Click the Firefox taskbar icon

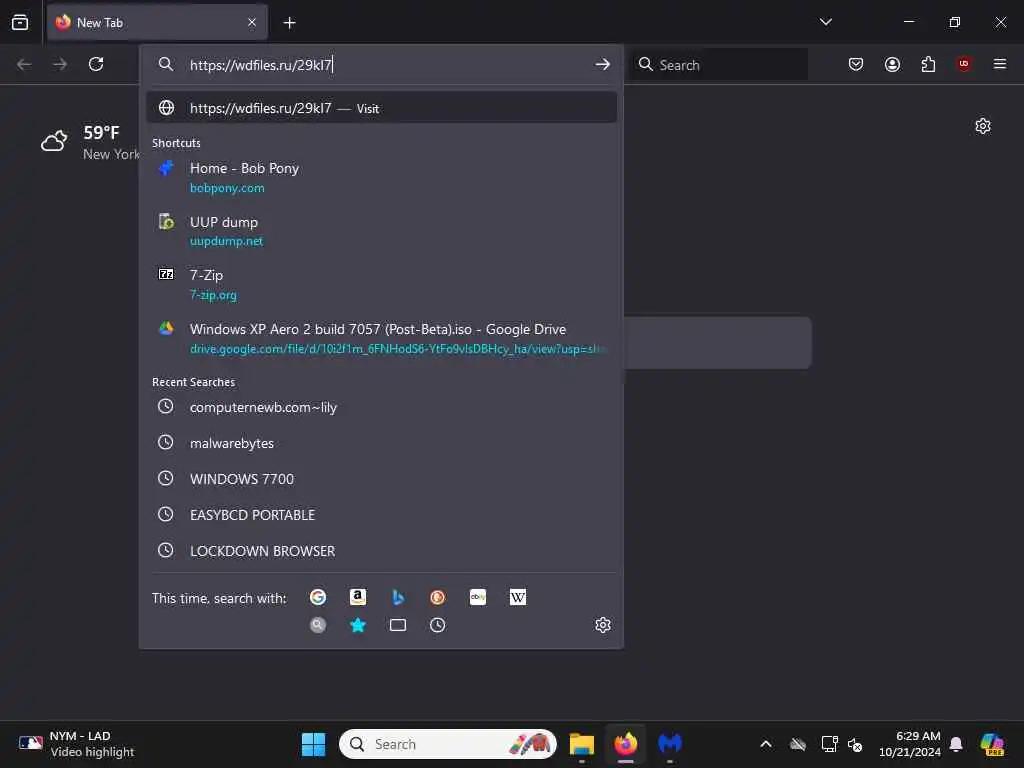pyautogui.click(x=626, y=744)
